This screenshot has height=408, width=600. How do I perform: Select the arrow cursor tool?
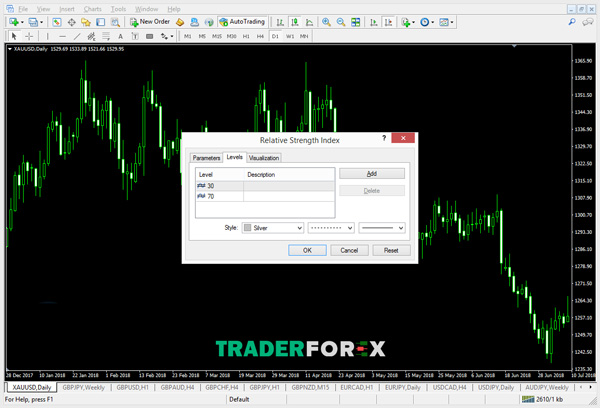[x=14, y=36]
